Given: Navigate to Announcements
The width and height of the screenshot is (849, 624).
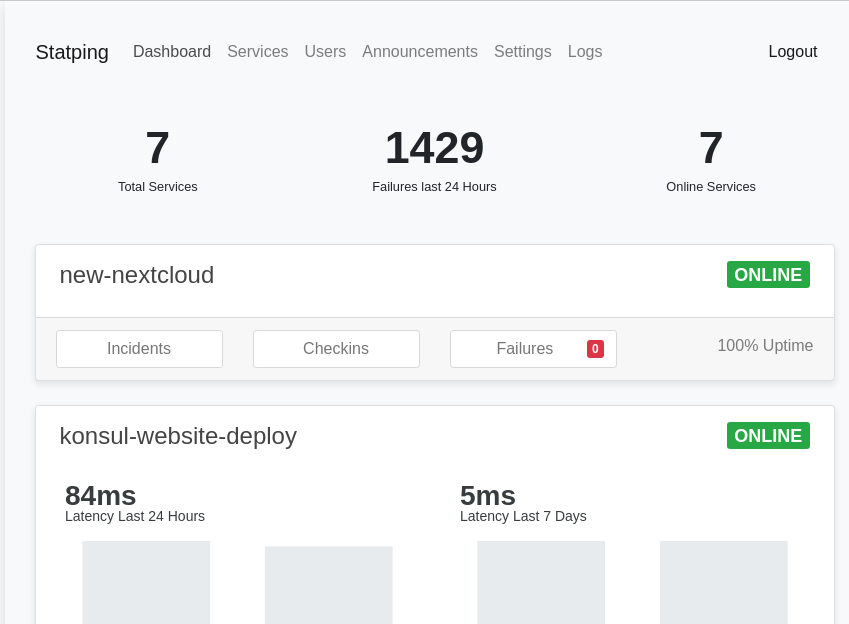Looking at the screenshot, I should tap(420, 51).
